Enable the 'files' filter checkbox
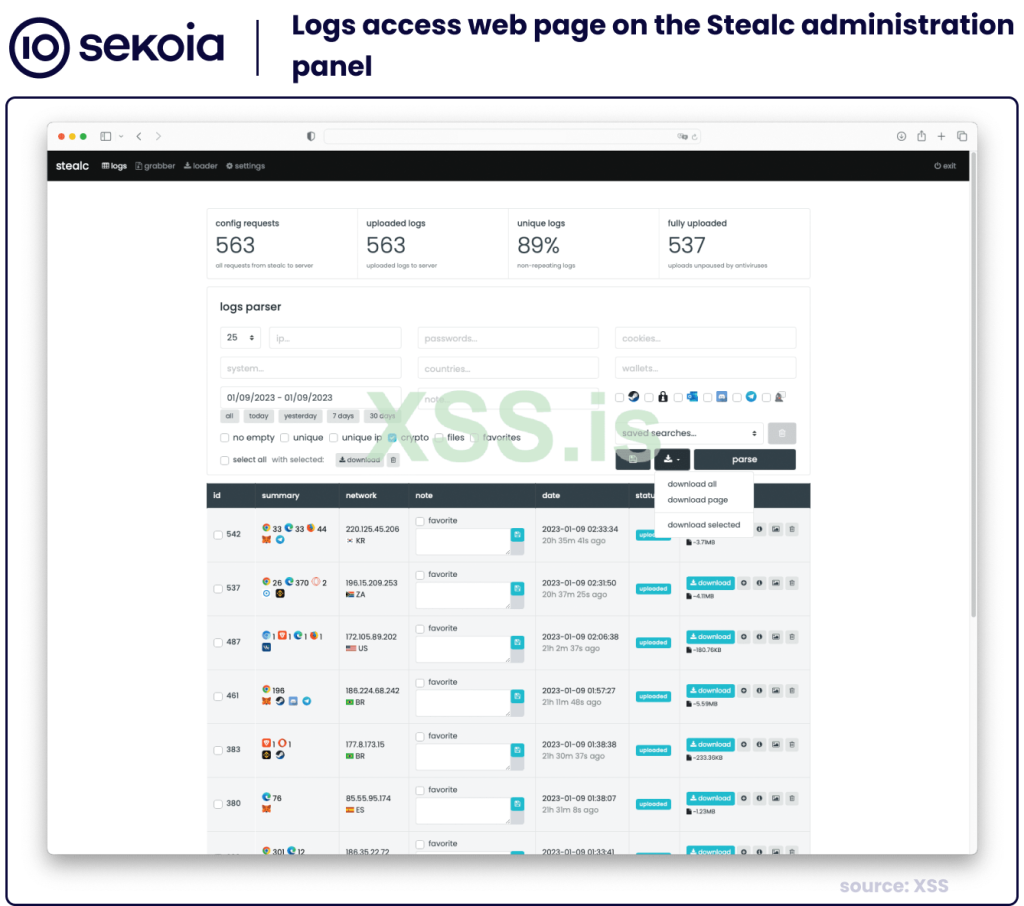Viewport: 1024px width, 906px height. click(440, 438)
